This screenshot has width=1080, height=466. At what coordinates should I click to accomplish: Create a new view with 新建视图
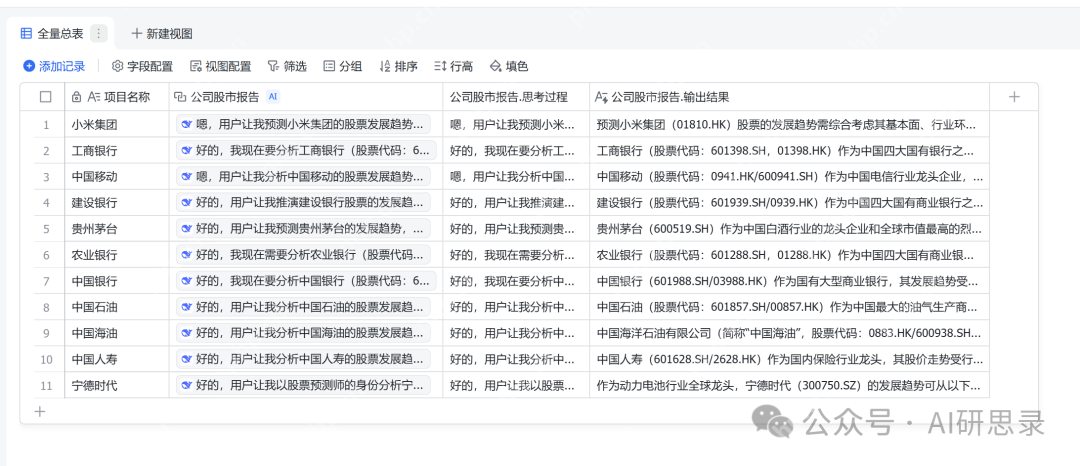(x=162, y=33)
